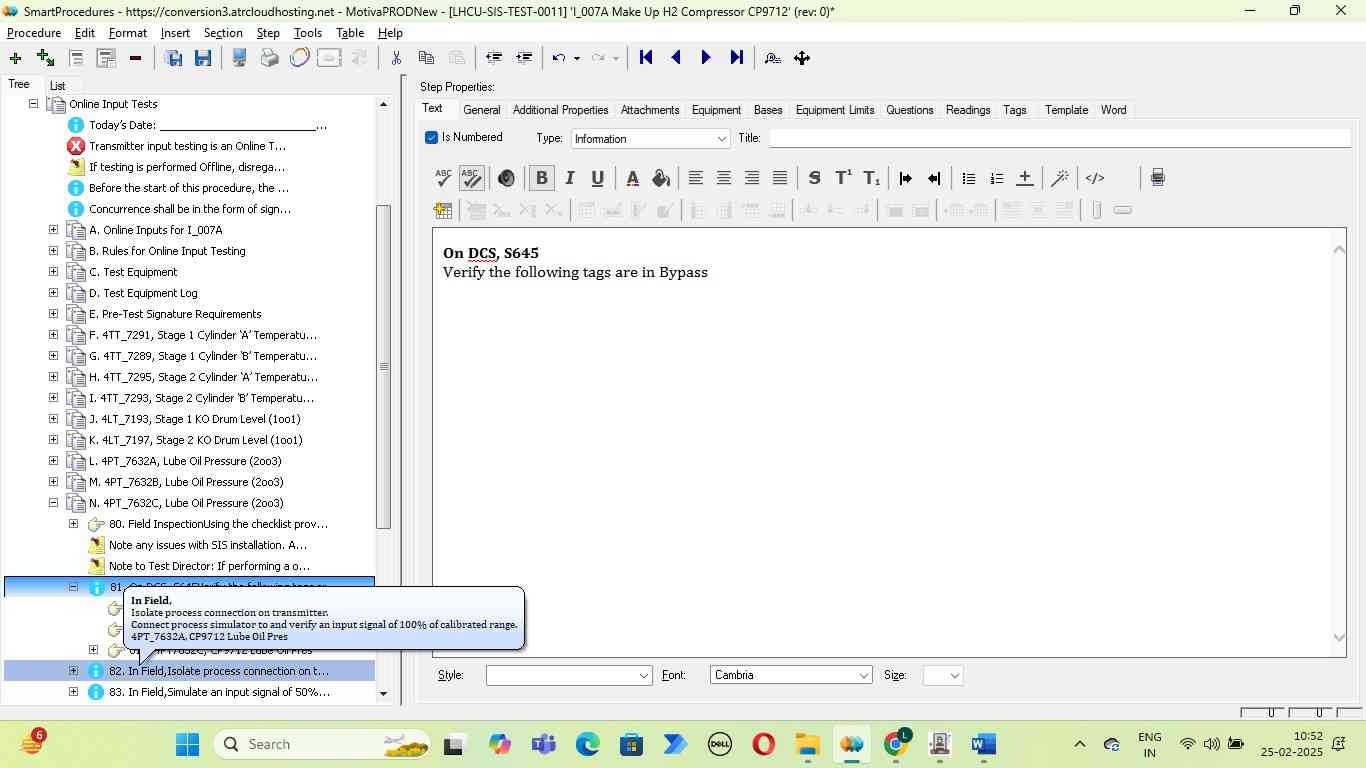Viewport: 1366px width, 768px height.
Task: Collapse the N. 4PT_7632C Lube Oil Pressure node
Action: tap(53, 503)
